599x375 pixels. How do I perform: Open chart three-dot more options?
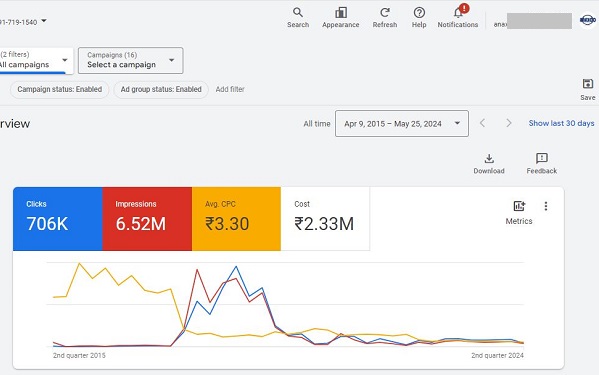546,206
